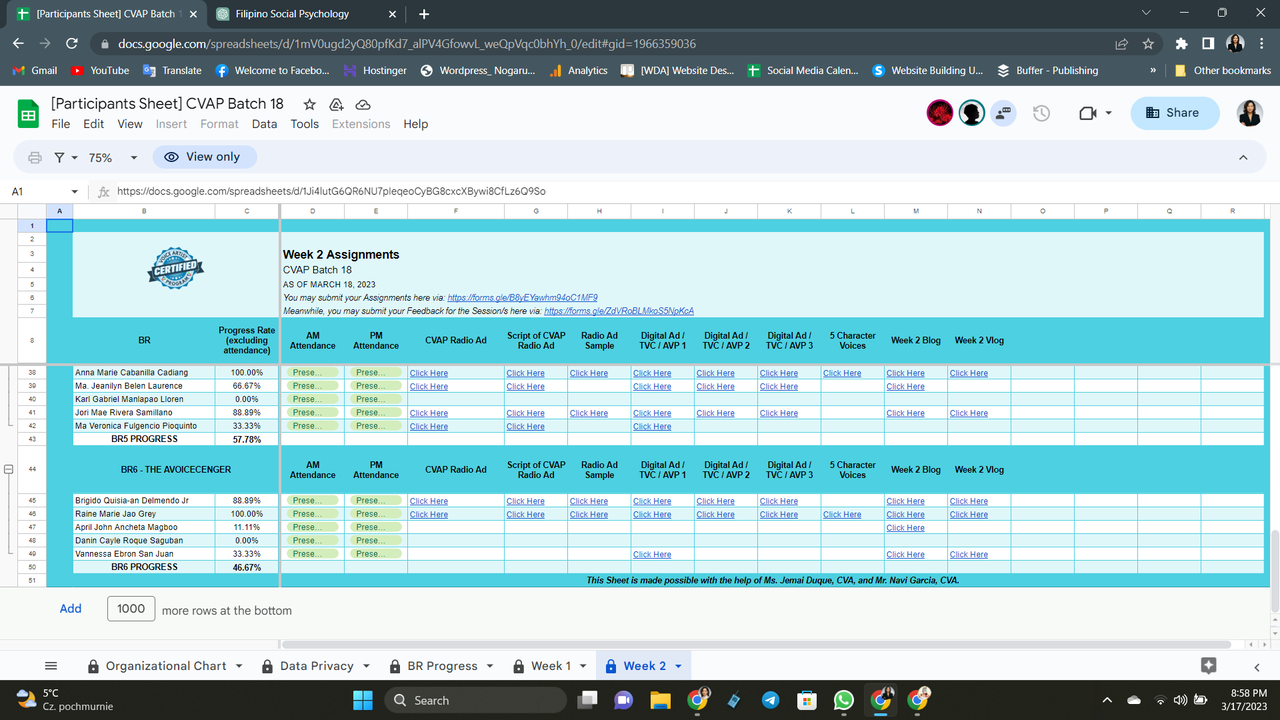Open the Organizational Chart tab dropdown arrow
Screen dimensions: 1280x720
tap(238, 666)
